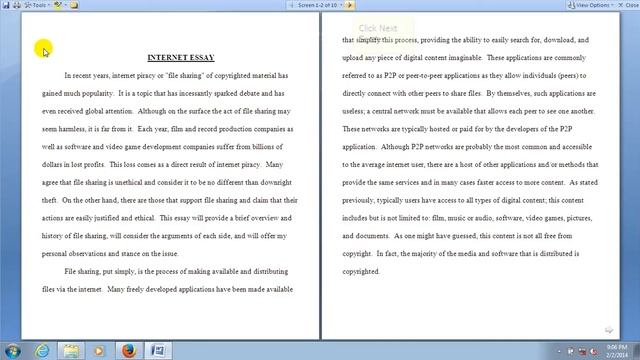Click line starting 'to the average internet user'
Screen dimensions: 640x360
point(470,164)
